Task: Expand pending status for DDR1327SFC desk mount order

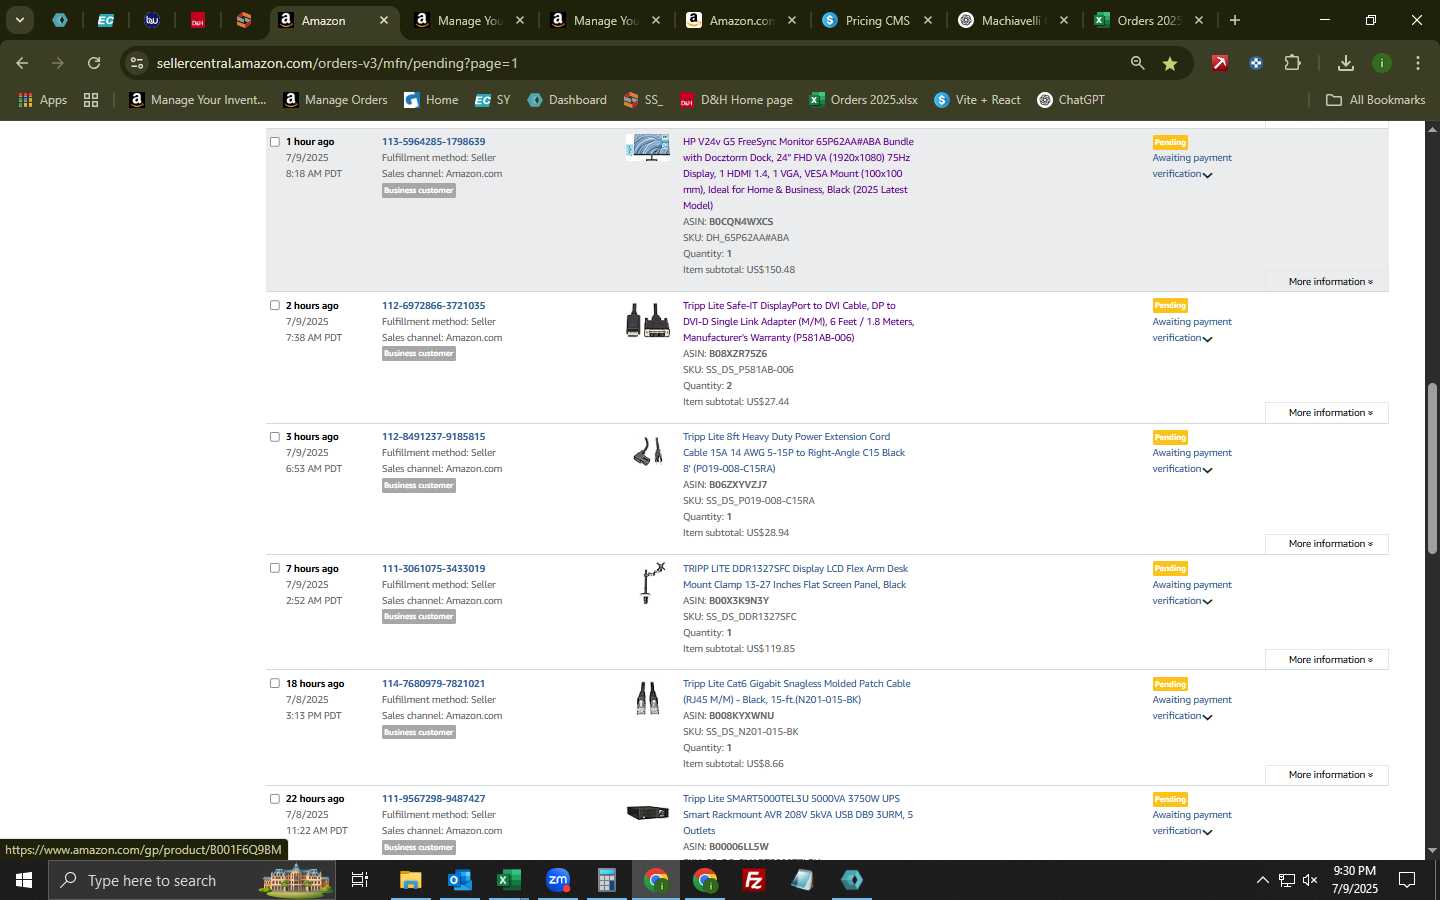Action: 1207,602
